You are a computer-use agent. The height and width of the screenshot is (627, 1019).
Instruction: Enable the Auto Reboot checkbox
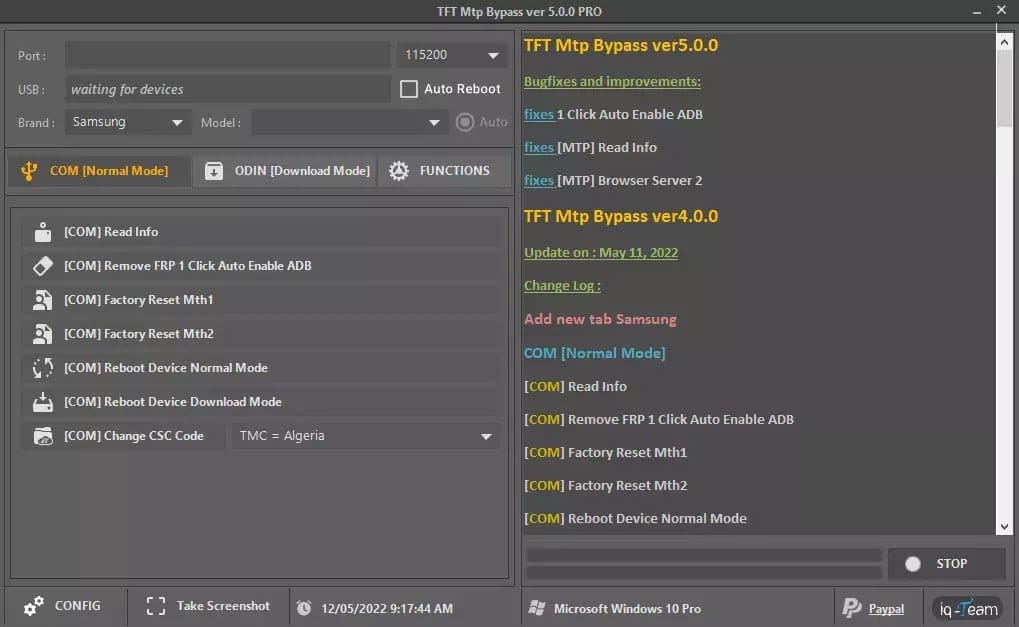409,88
